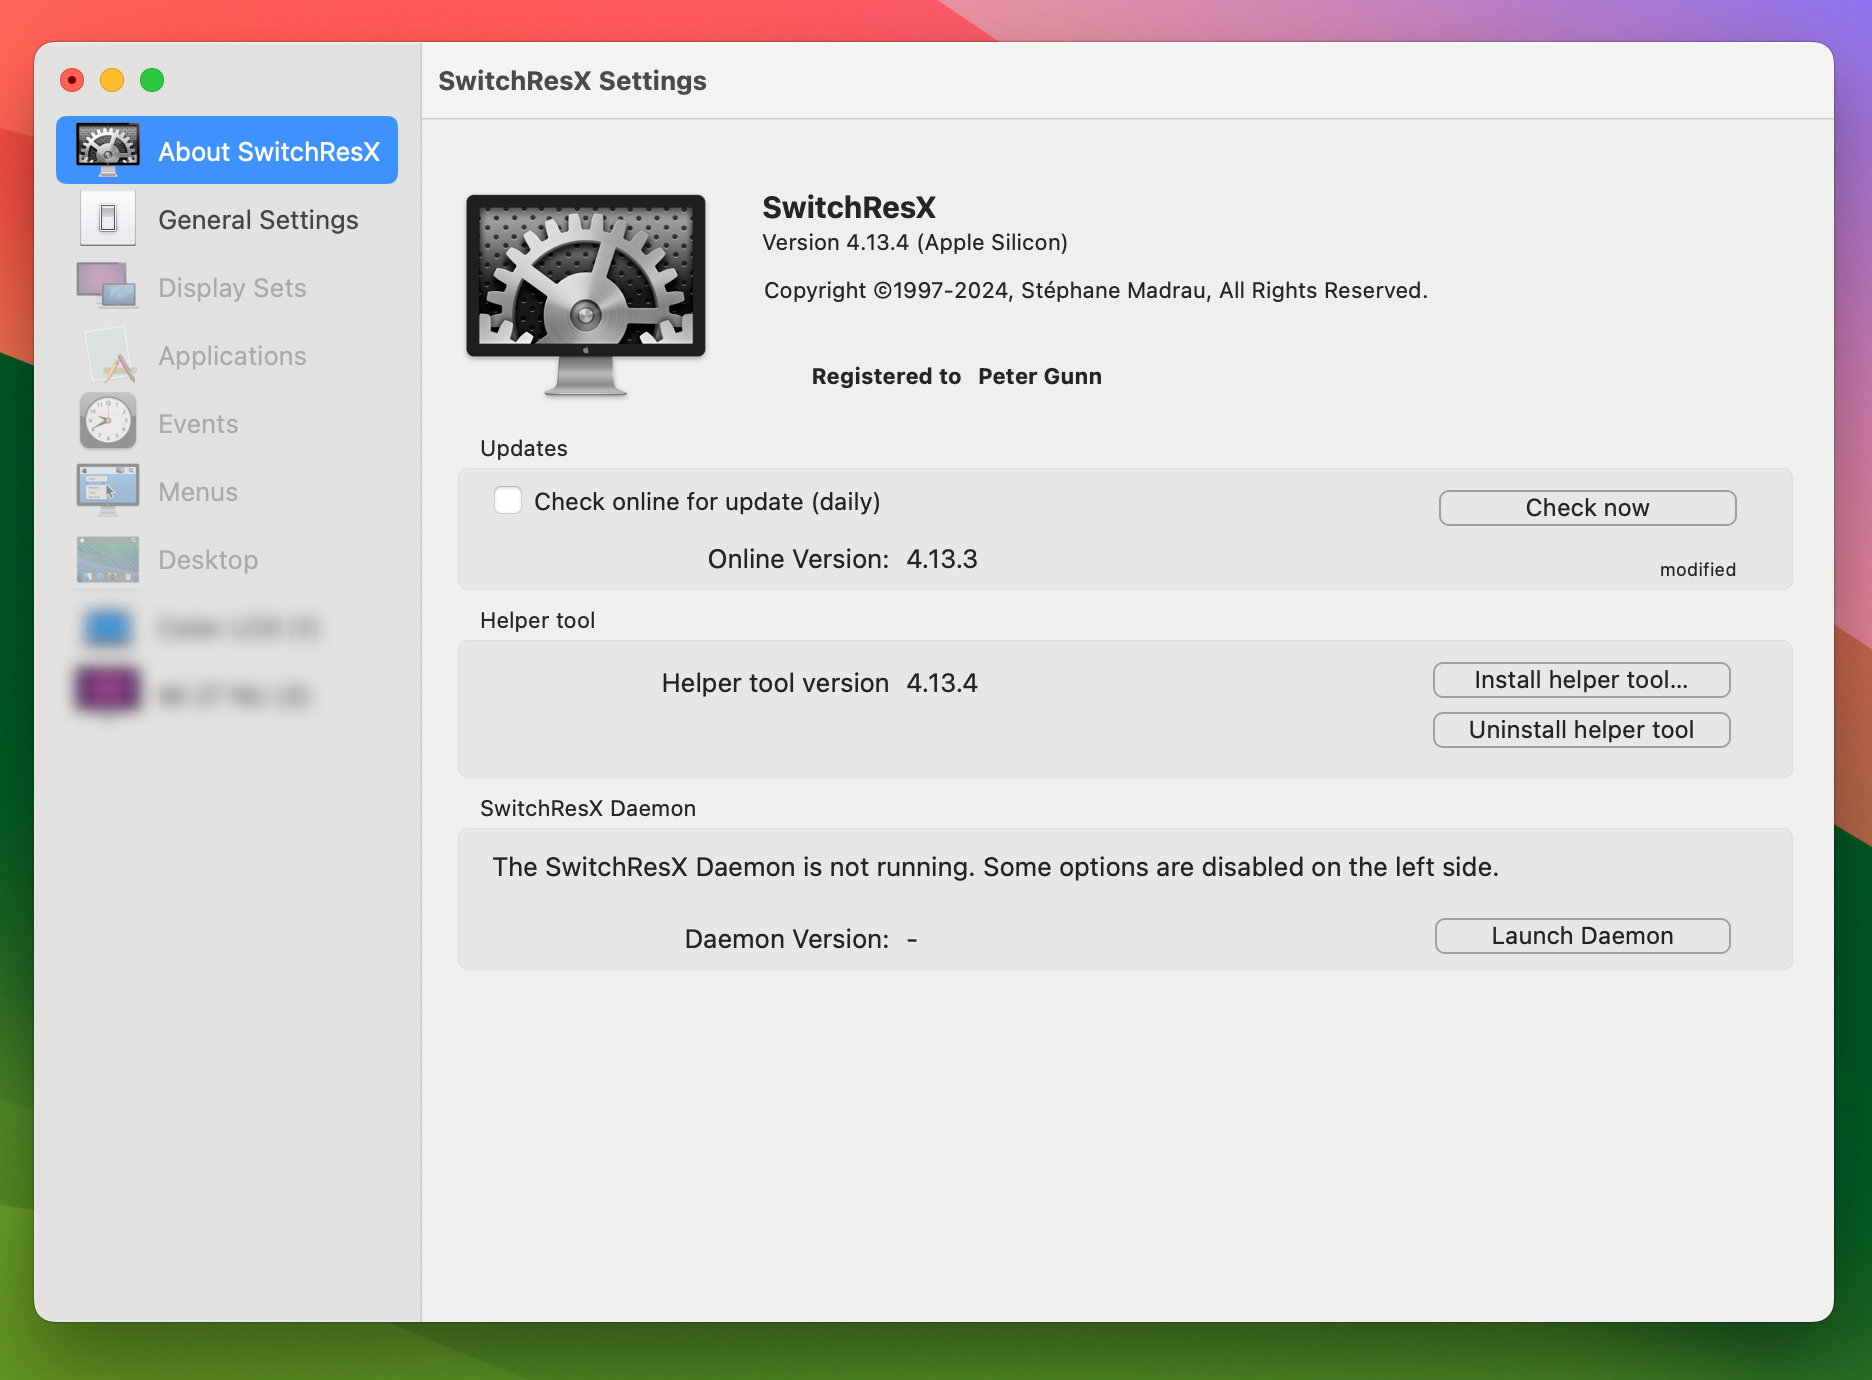Select Display Sets in sidebar

pos(227,287)
